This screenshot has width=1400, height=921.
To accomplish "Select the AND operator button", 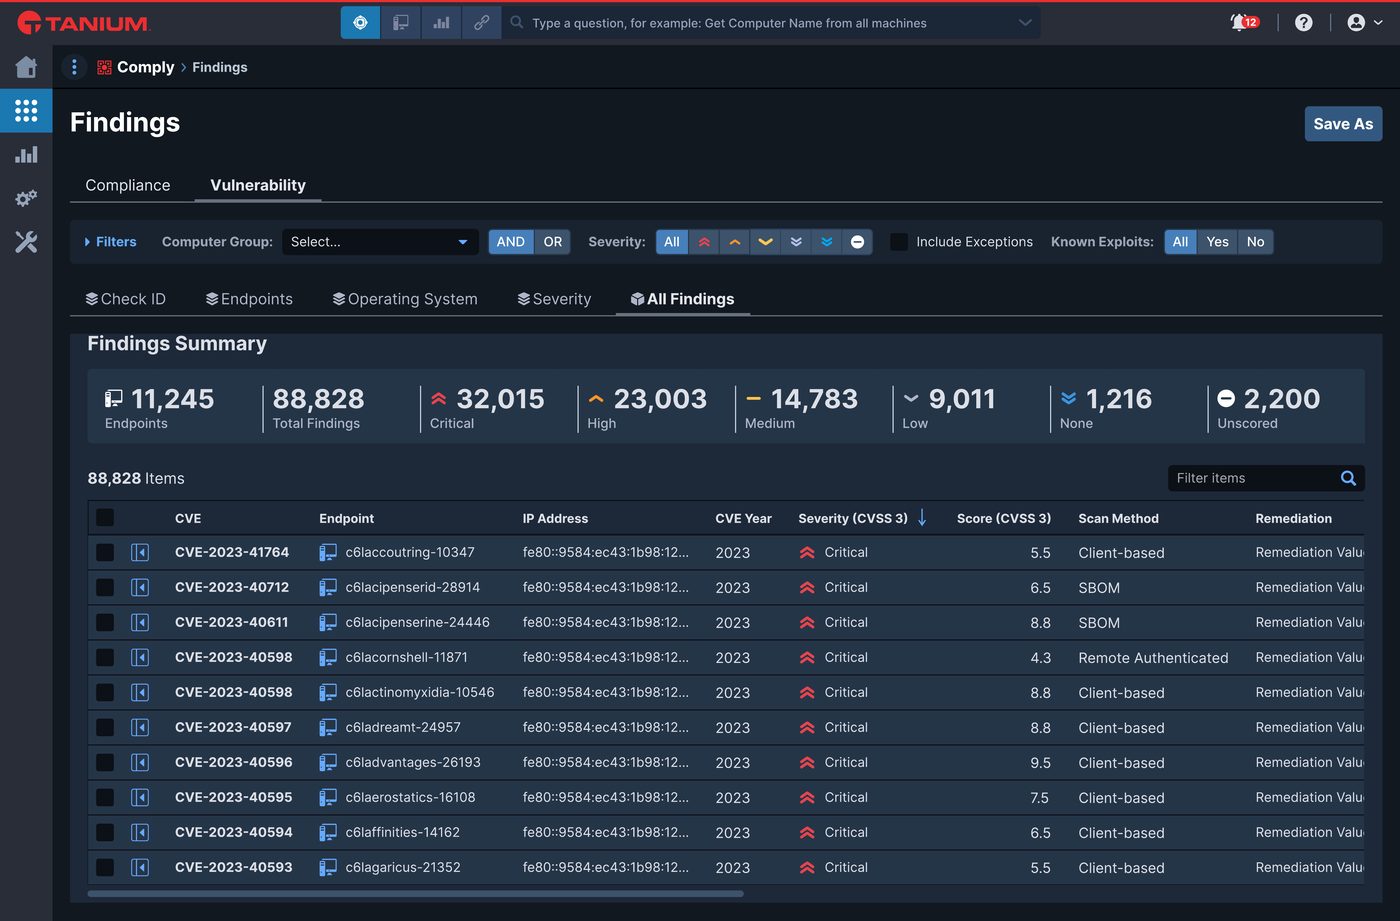I will coord(511,242).
